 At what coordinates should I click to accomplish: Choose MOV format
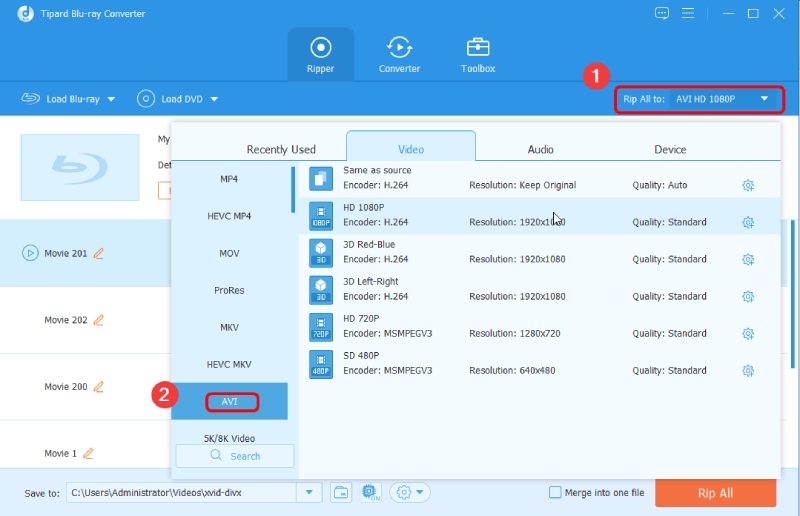tap(229, 254)
